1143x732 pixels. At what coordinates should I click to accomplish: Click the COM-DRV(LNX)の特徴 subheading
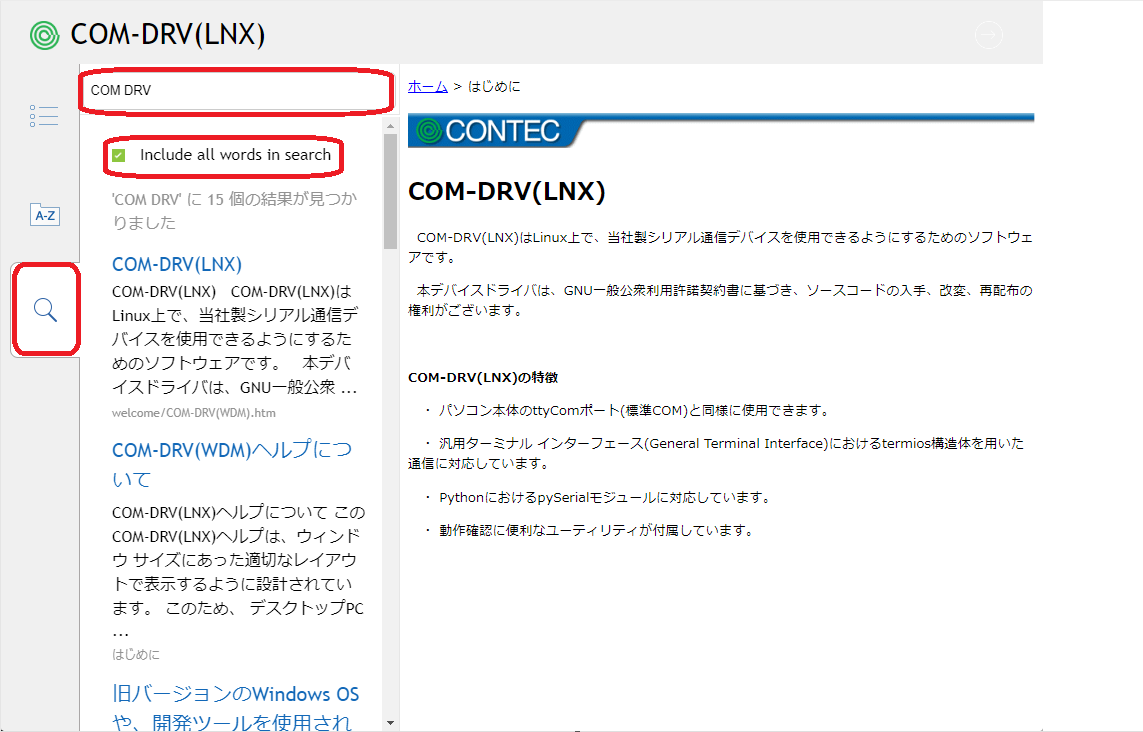(483, 378)
